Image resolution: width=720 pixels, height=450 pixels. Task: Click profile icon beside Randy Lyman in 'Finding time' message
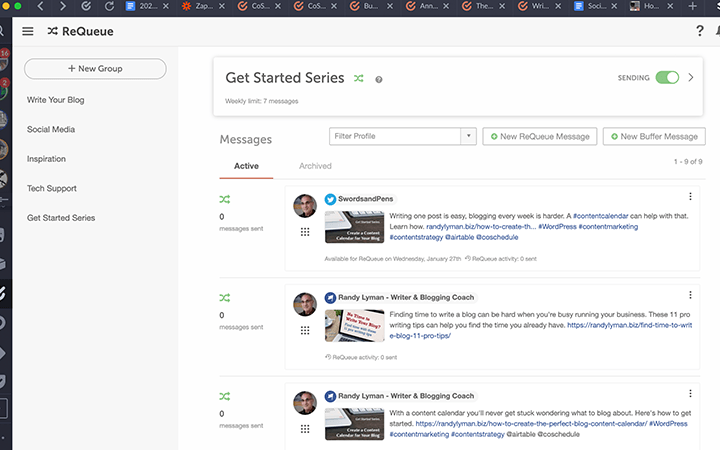(330, 298)
